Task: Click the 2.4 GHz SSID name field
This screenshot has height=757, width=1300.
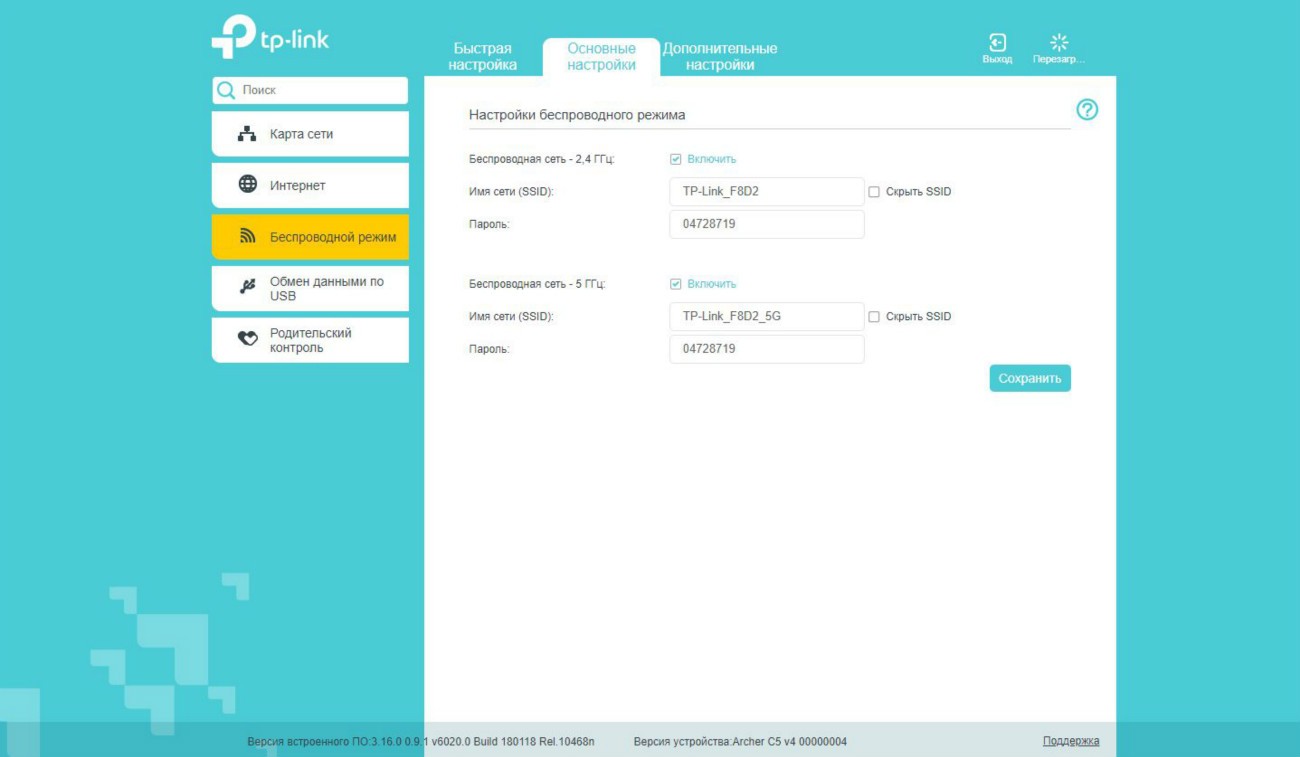Action: coord(766,192)
